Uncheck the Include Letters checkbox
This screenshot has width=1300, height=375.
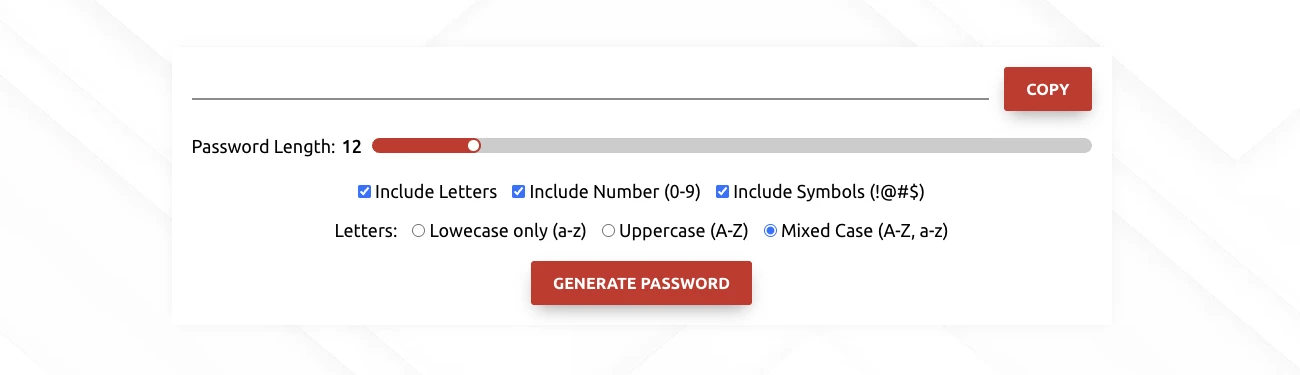pos(365,191)
